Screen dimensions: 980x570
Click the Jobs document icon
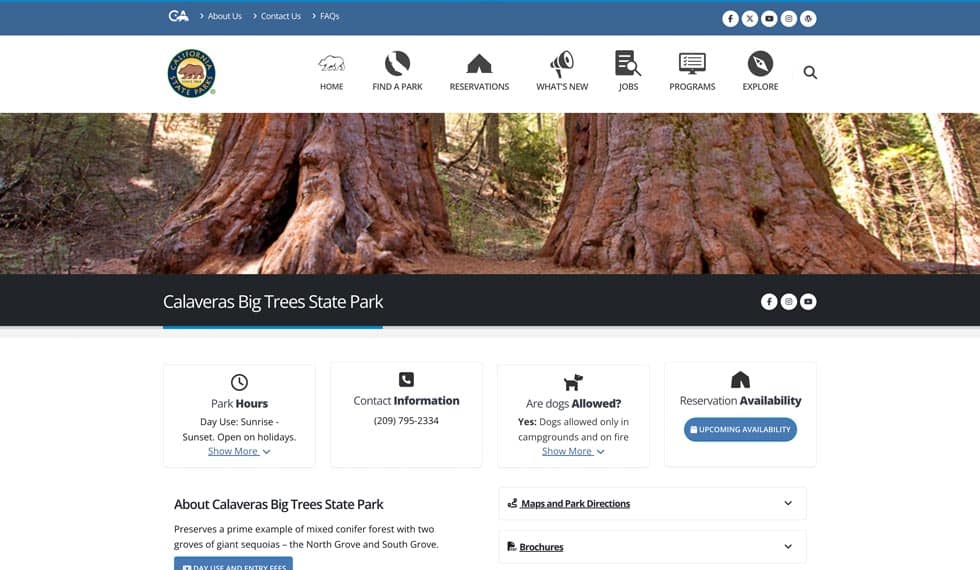(x=628, y=64)
